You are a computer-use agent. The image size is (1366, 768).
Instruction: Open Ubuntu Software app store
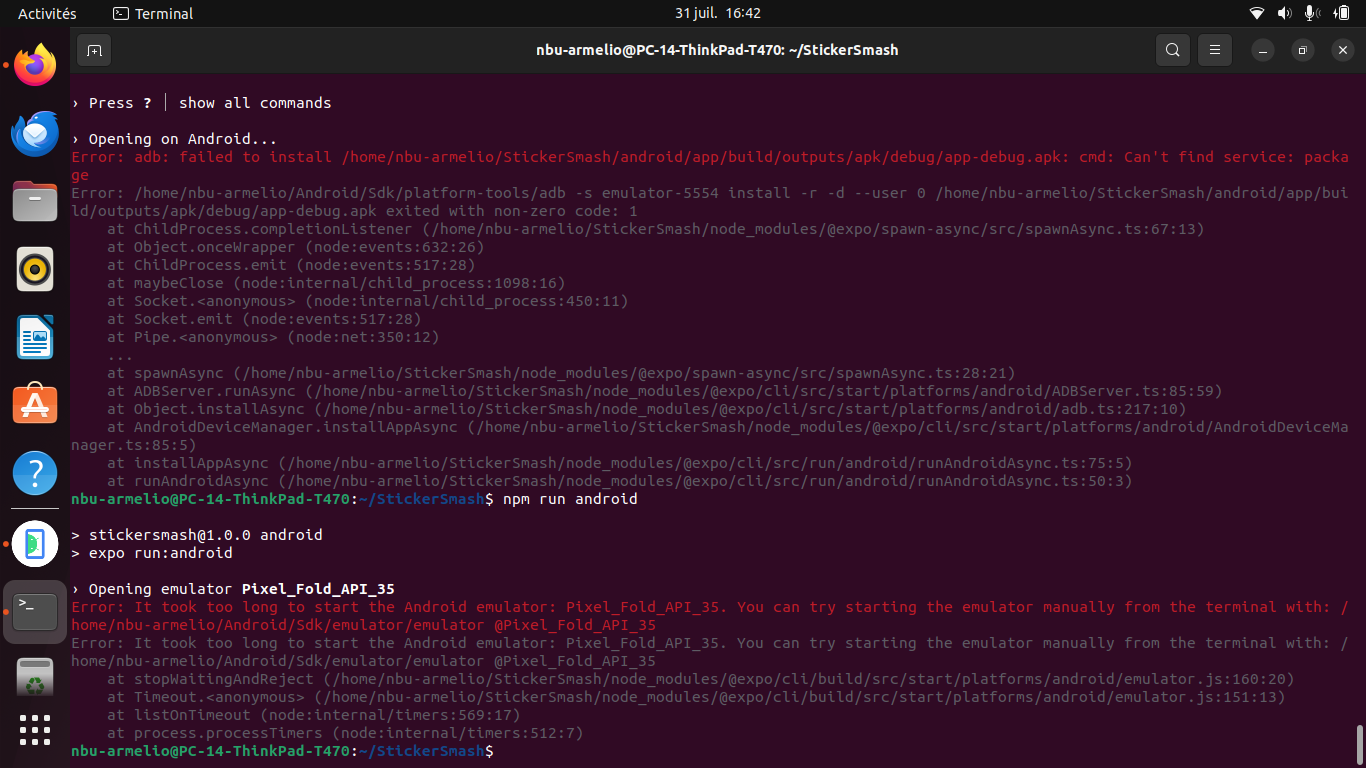(35, 406)
